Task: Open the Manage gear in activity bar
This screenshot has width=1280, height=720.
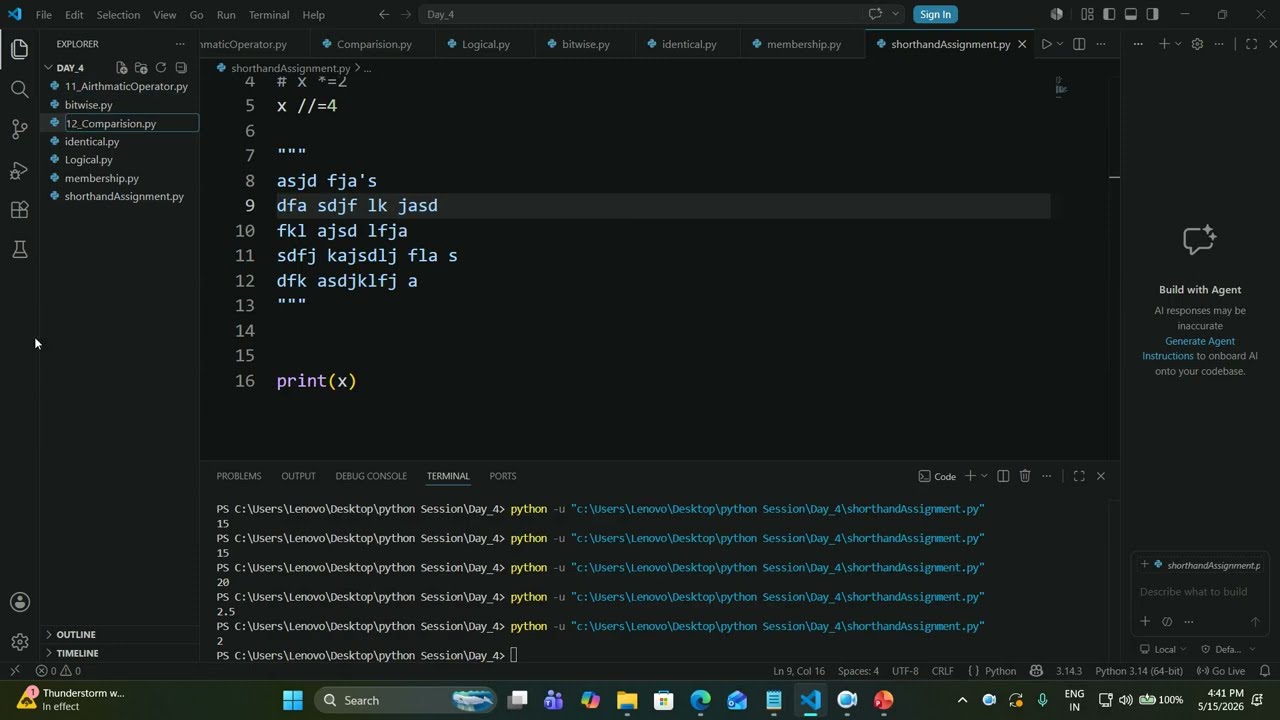Action: click(19, 642)
